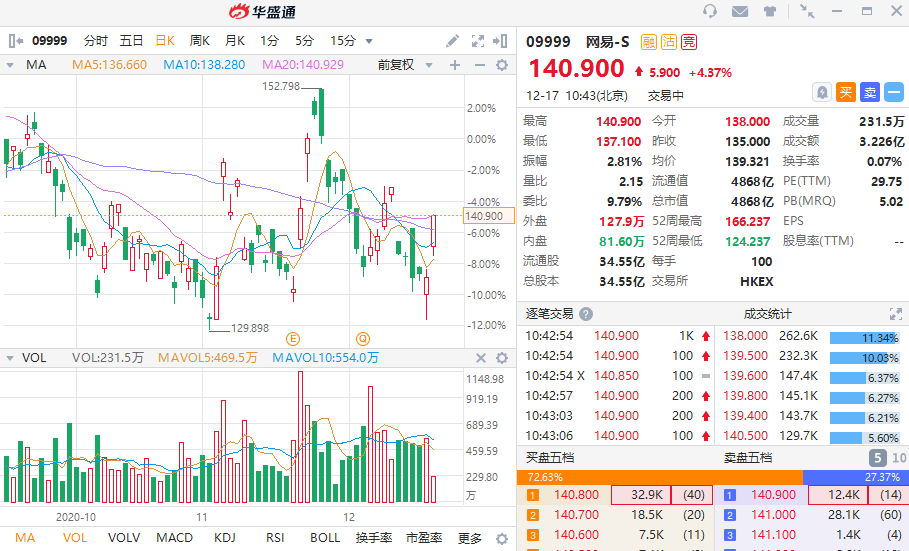The height and width of the screenshot is (551, 909).
Task: Collapse left panel icon beside 09999
Action: point(16,41)
